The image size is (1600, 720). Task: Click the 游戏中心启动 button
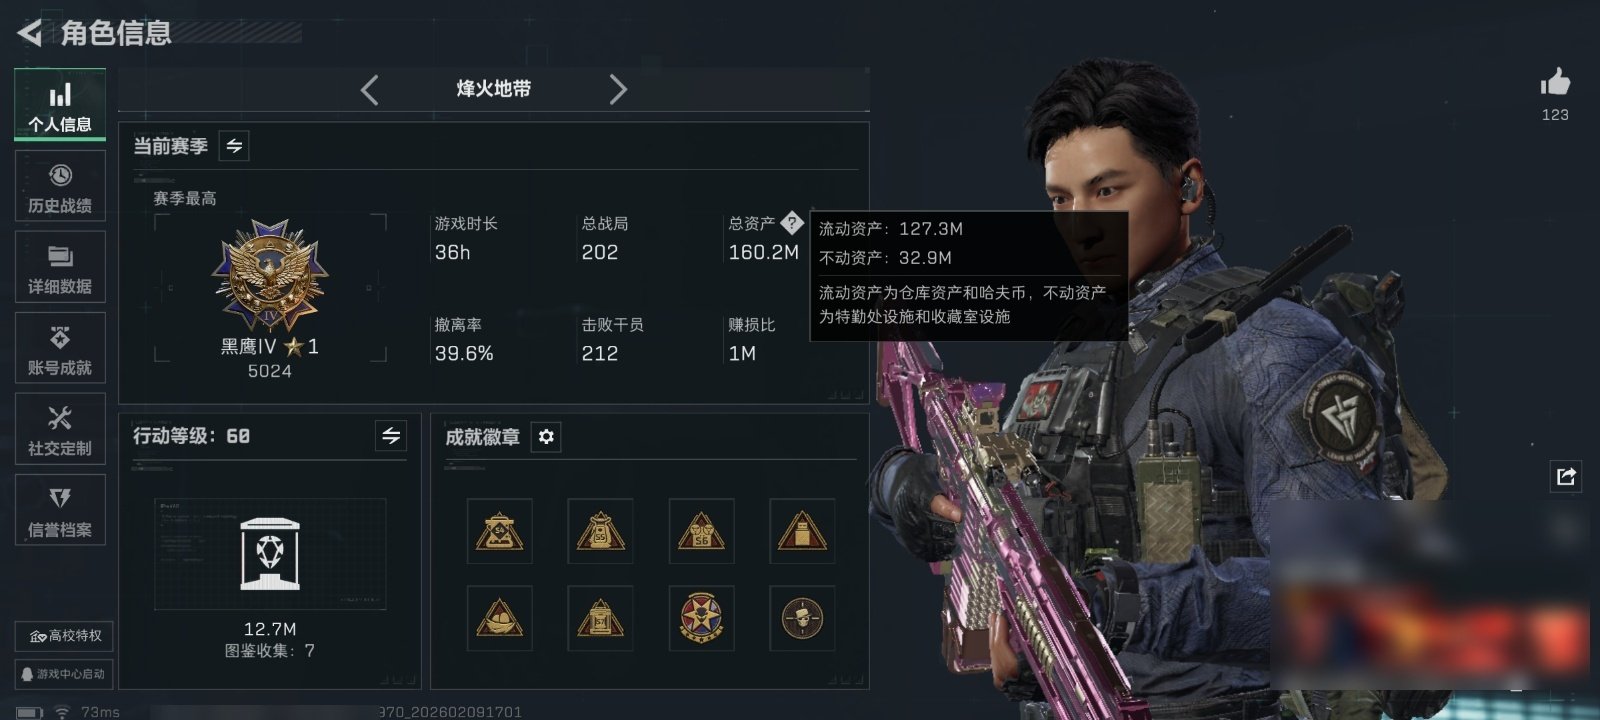64,674
